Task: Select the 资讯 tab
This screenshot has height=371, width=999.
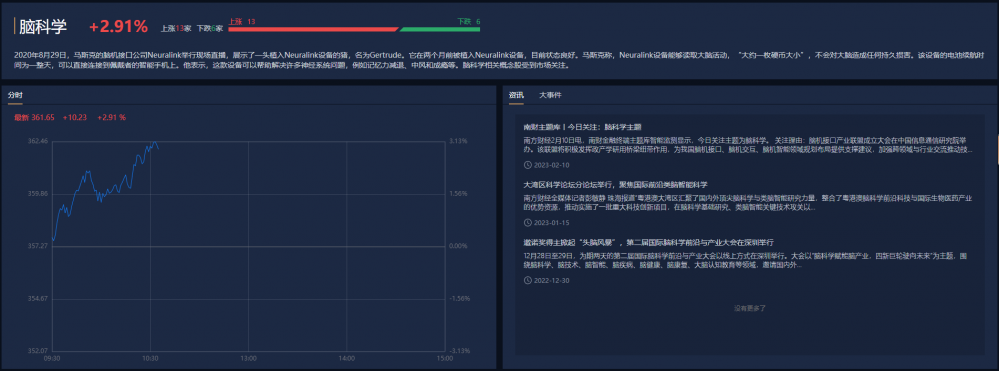Action: (516, 95)
